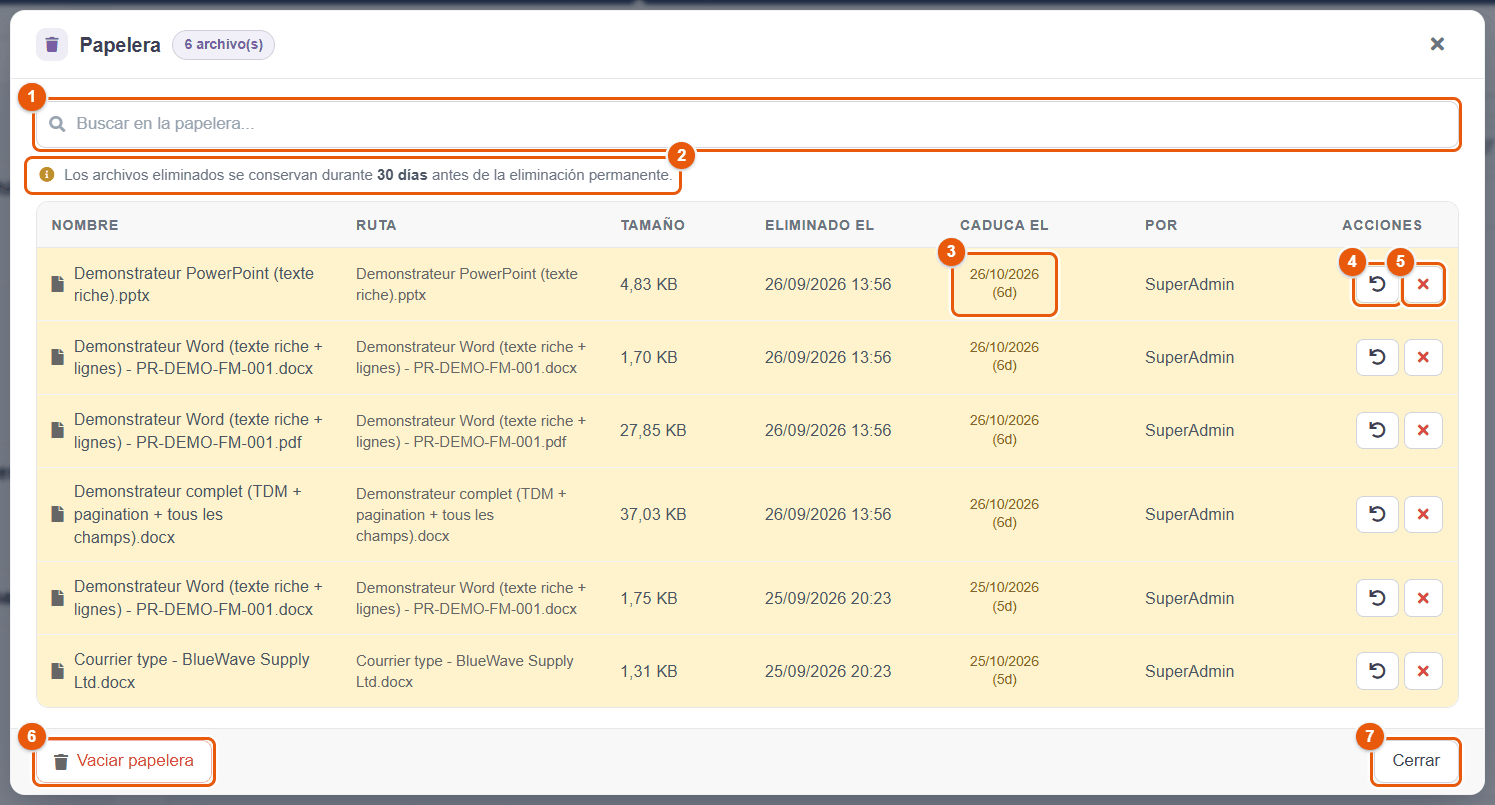The width and height of the screenshot is (1495, 805).
Task: Select the '4,83 KB' size cell
Action: (x=649, y=285)
